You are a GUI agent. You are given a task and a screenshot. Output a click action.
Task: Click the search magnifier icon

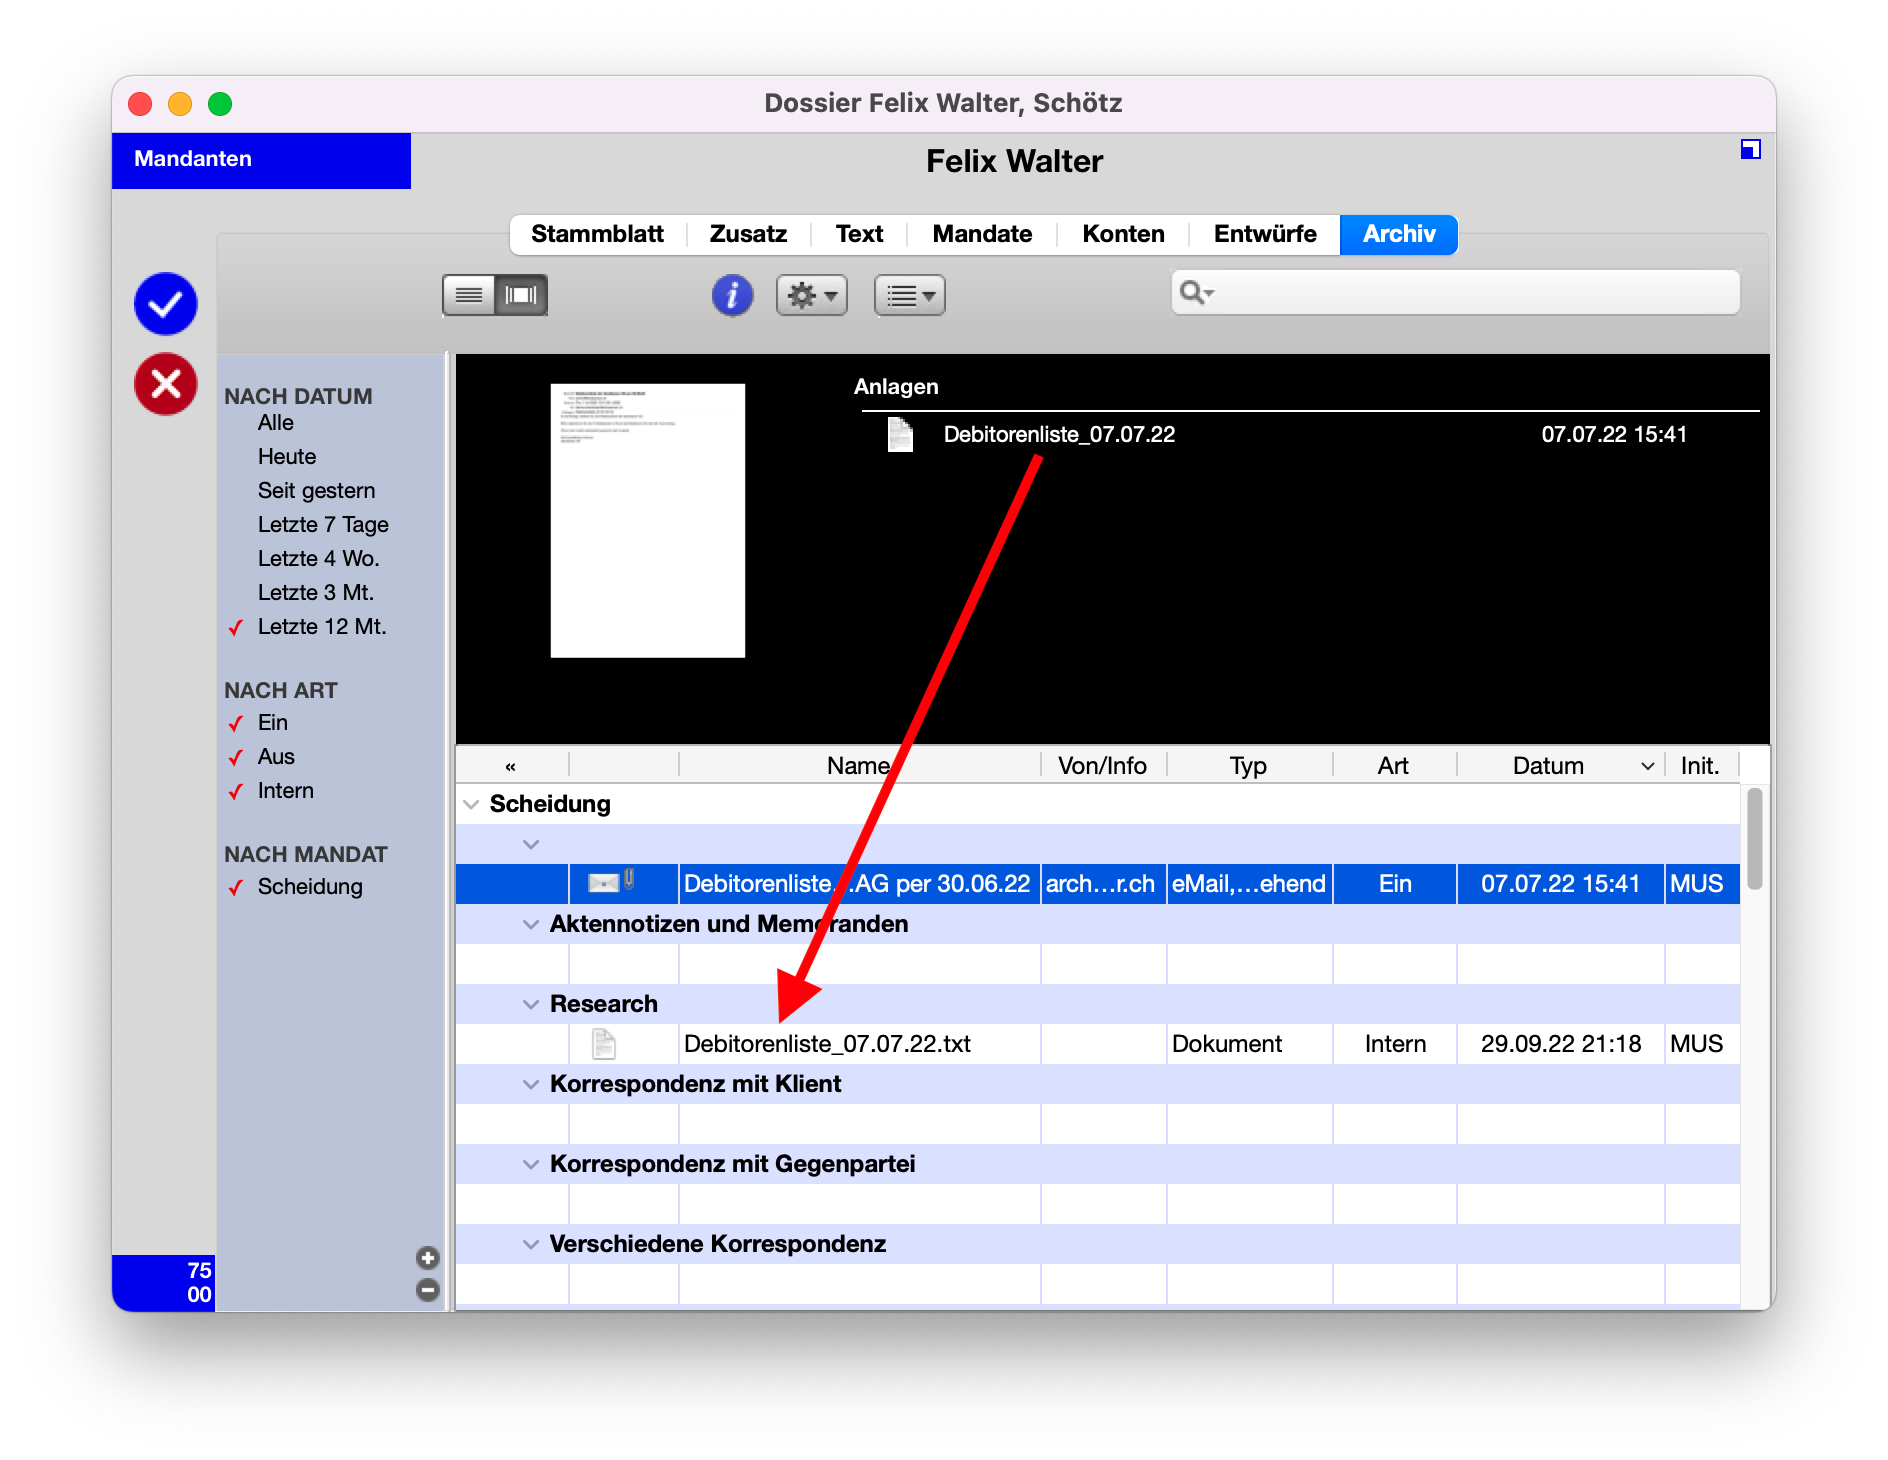1195,292
